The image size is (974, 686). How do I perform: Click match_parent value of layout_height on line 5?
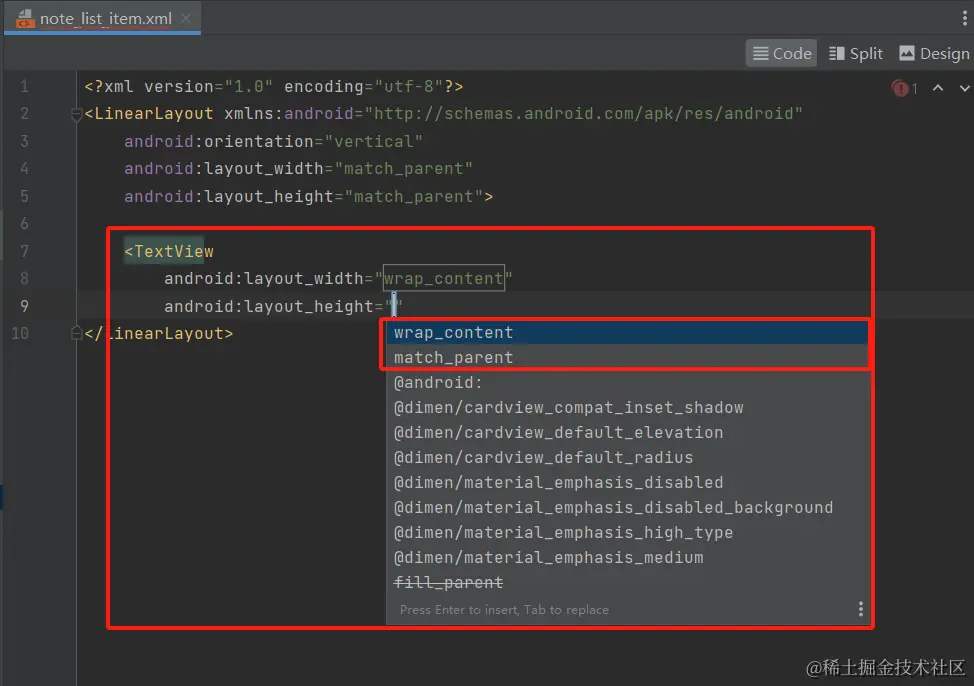(x=414, y=196)
